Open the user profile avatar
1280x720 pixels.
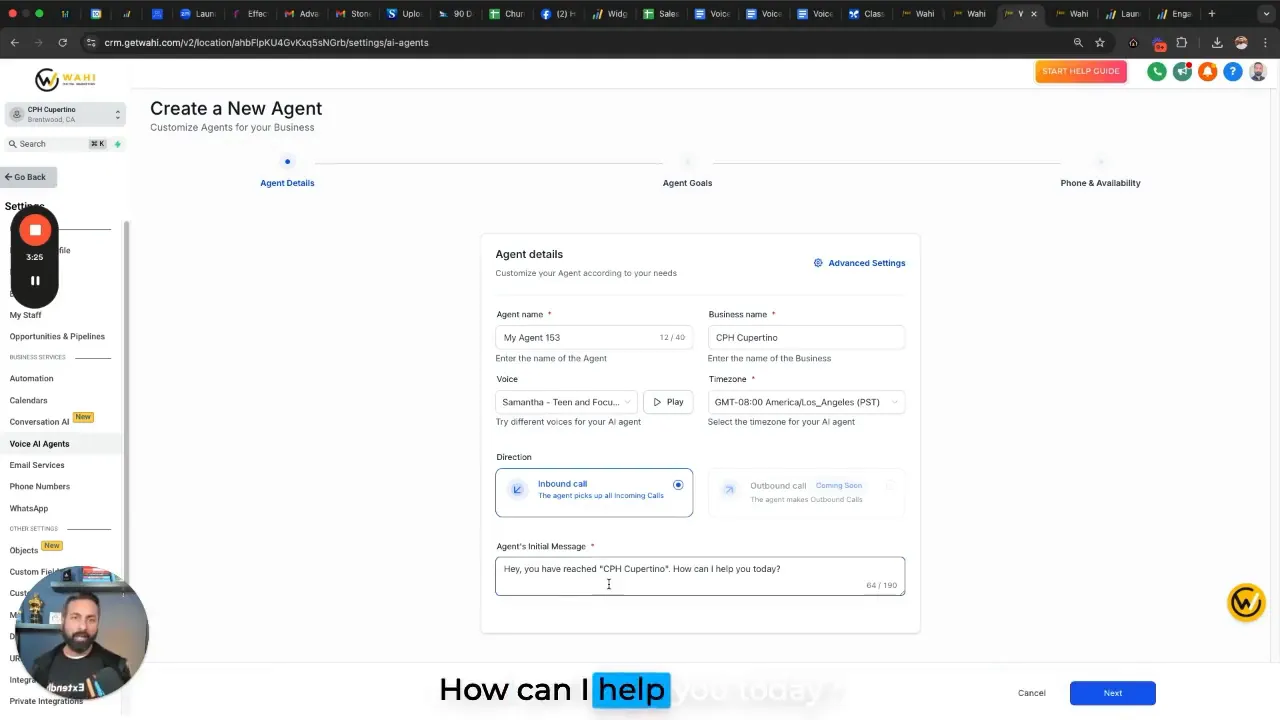1258,72
